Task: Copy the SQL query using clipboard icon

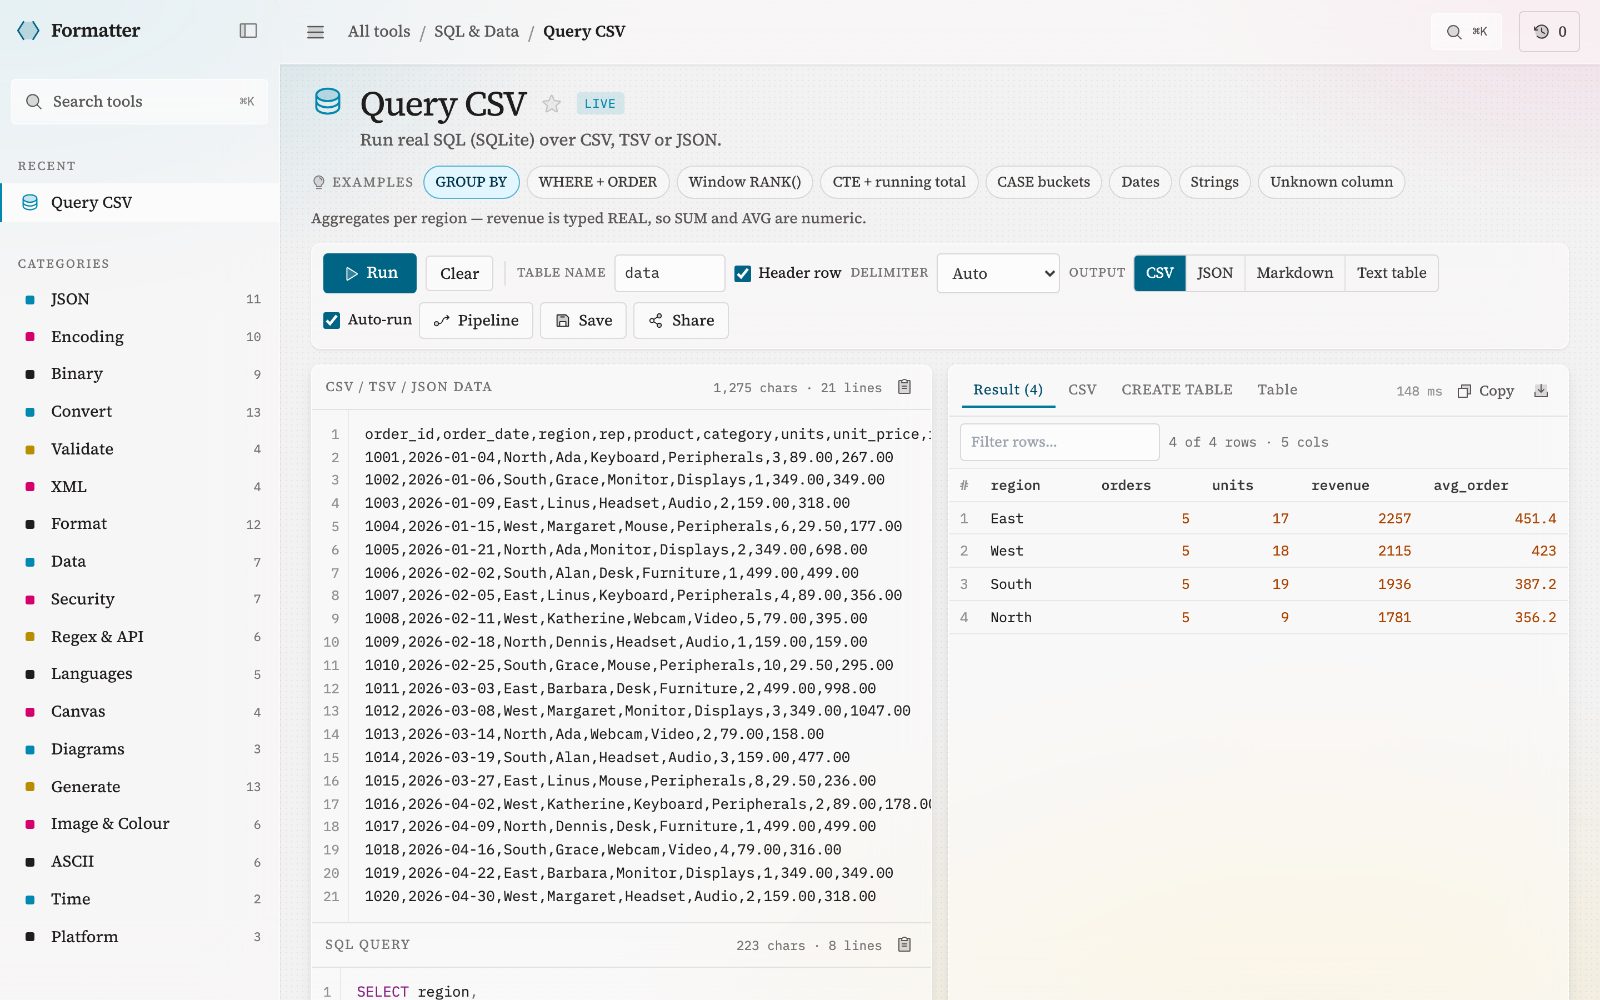Action: tap(904, 945)
